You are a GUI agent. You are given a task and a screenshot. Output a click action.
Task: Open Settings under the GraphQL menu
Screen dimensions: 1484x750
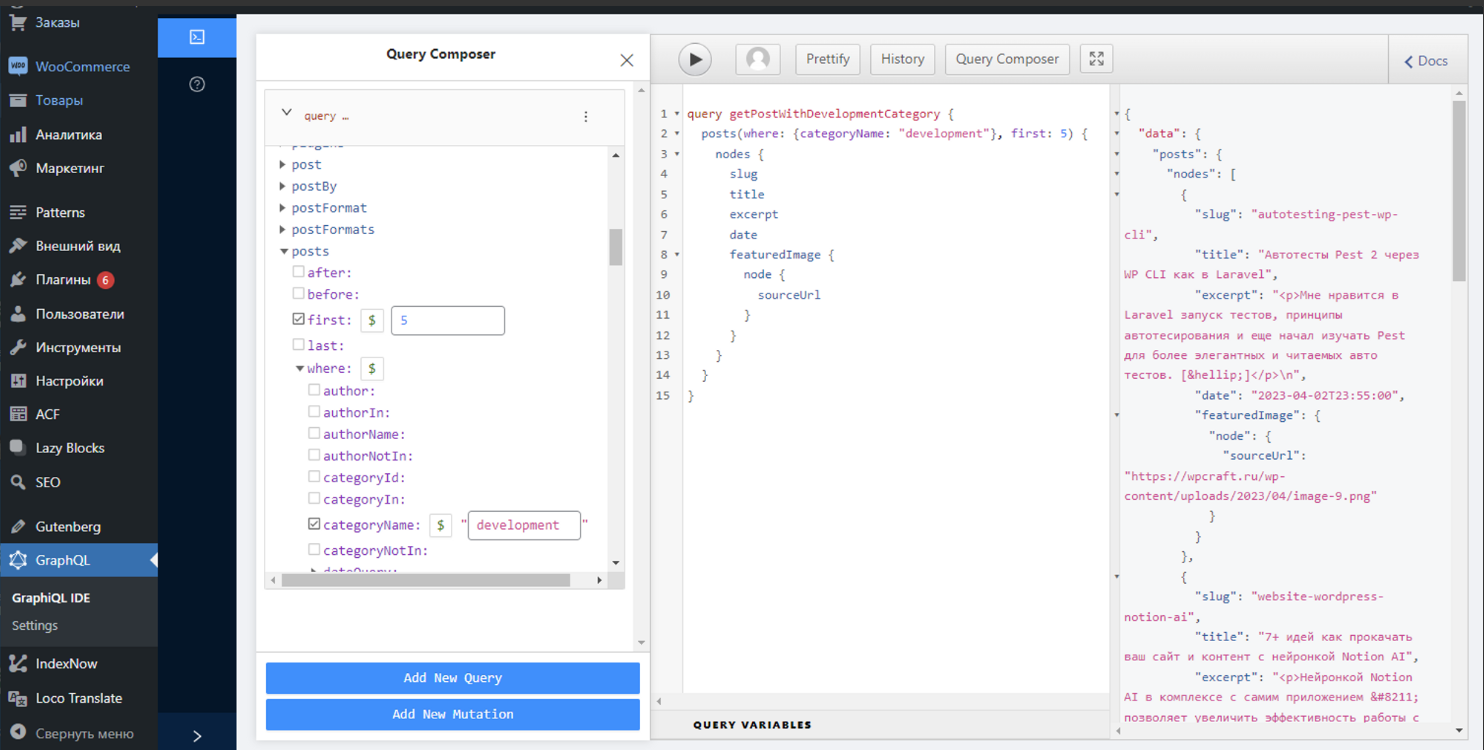(35, 626)
